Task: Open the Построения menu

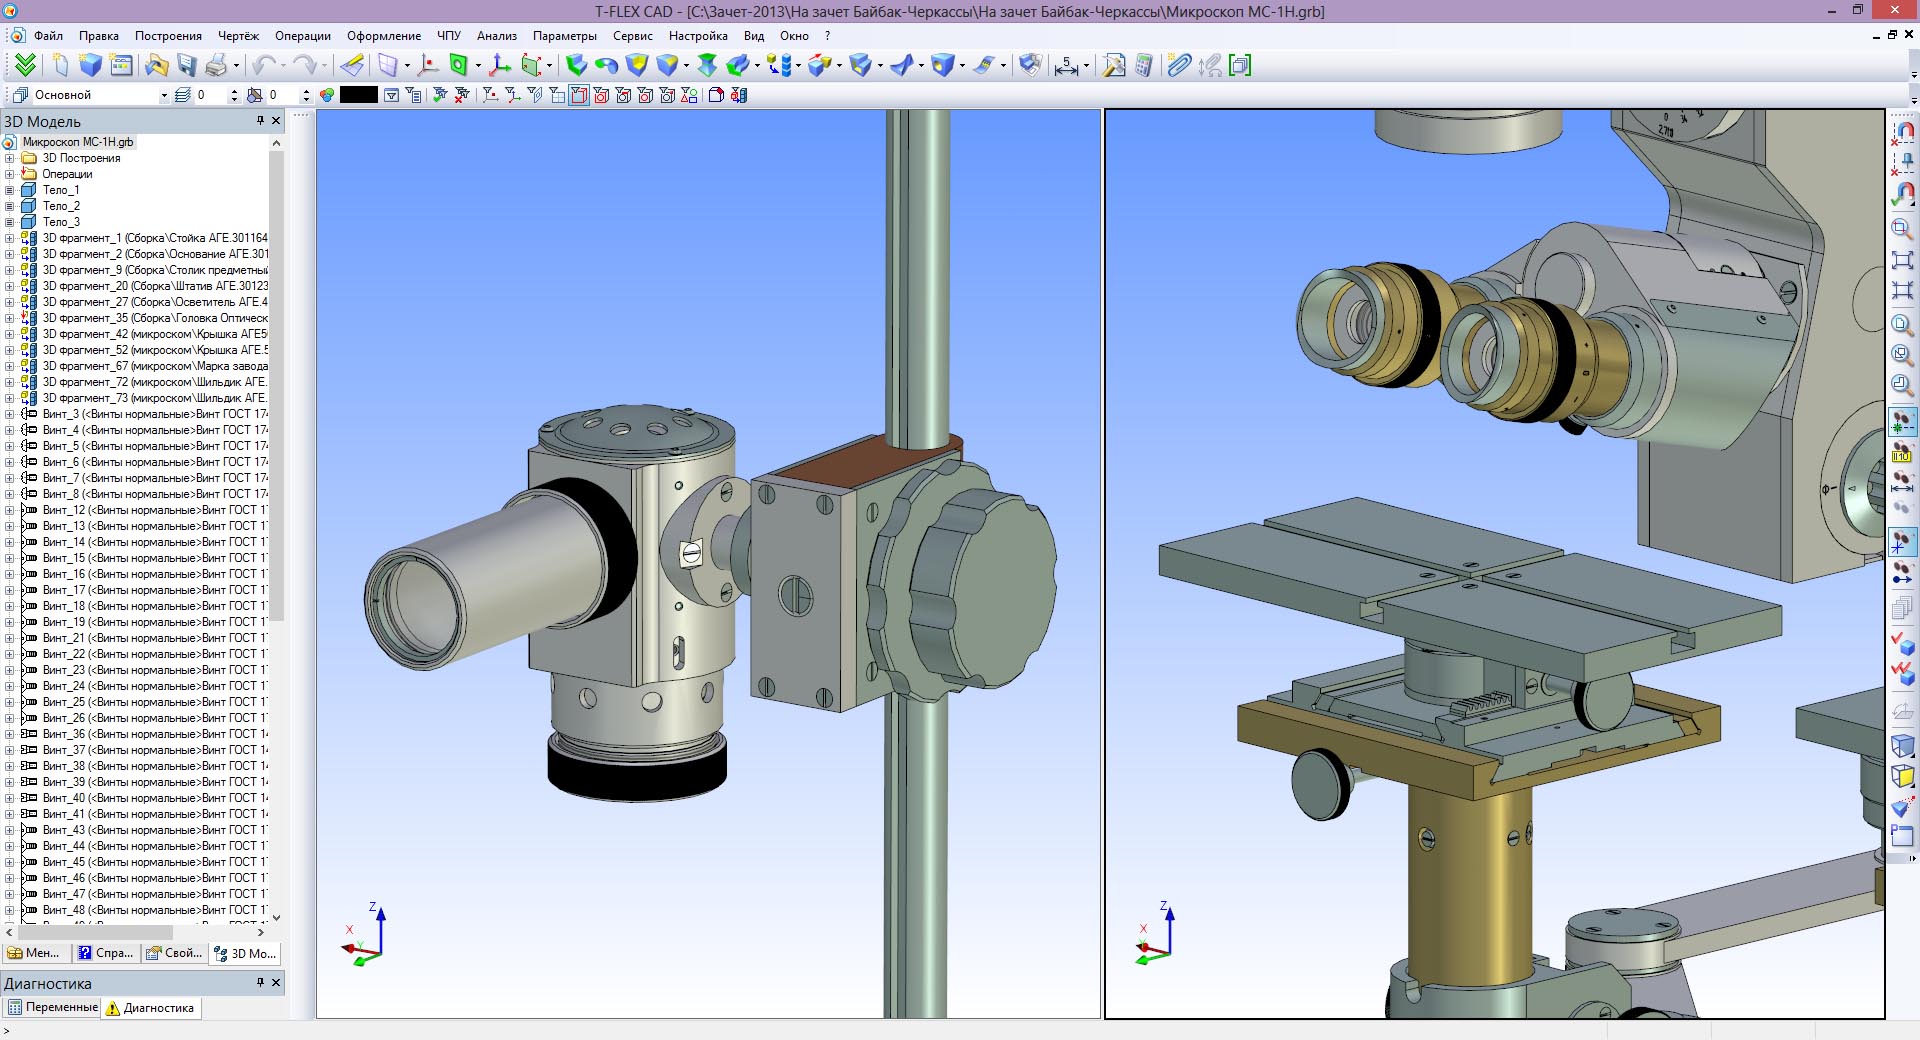Action: 168,36
